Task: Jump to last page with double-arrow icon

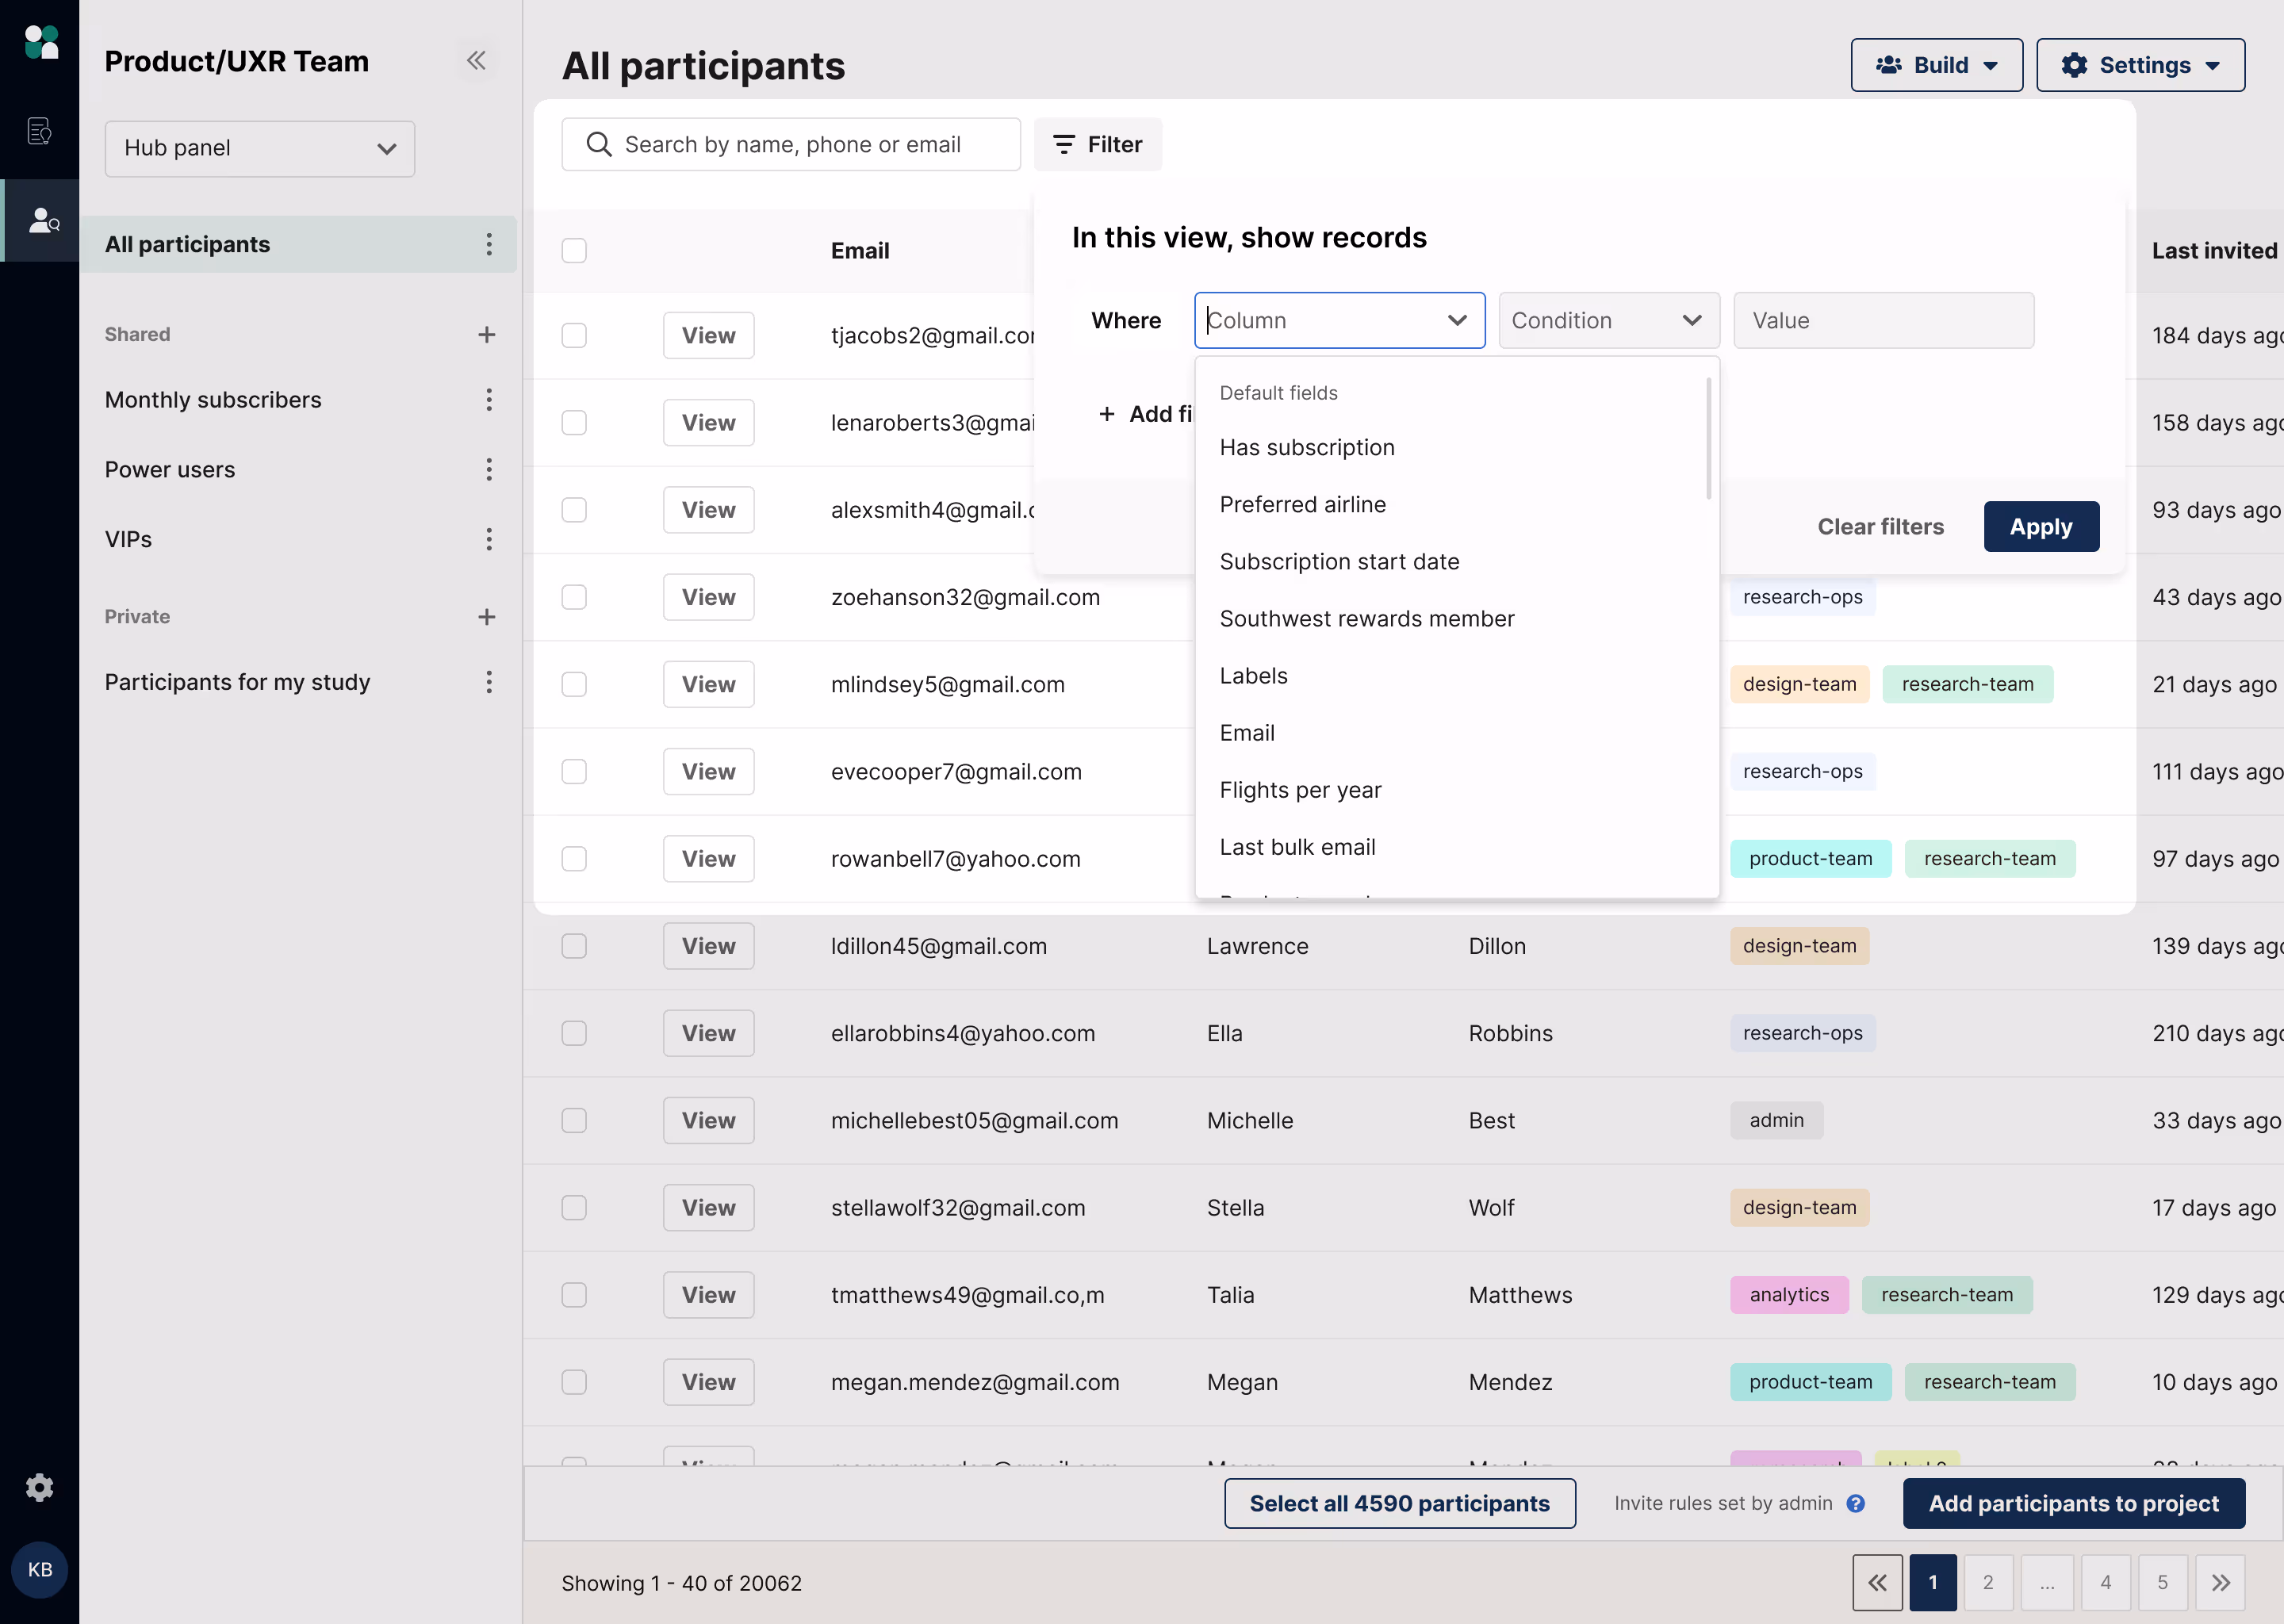Action: [x=2220, y=1582]
